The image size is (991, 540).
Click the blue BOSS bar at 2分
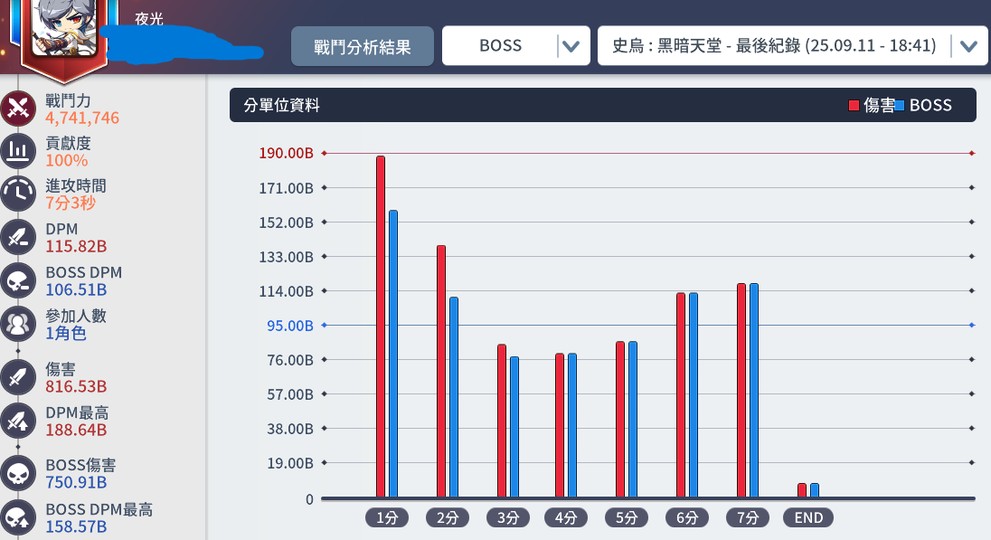click(x=454, y=398)
